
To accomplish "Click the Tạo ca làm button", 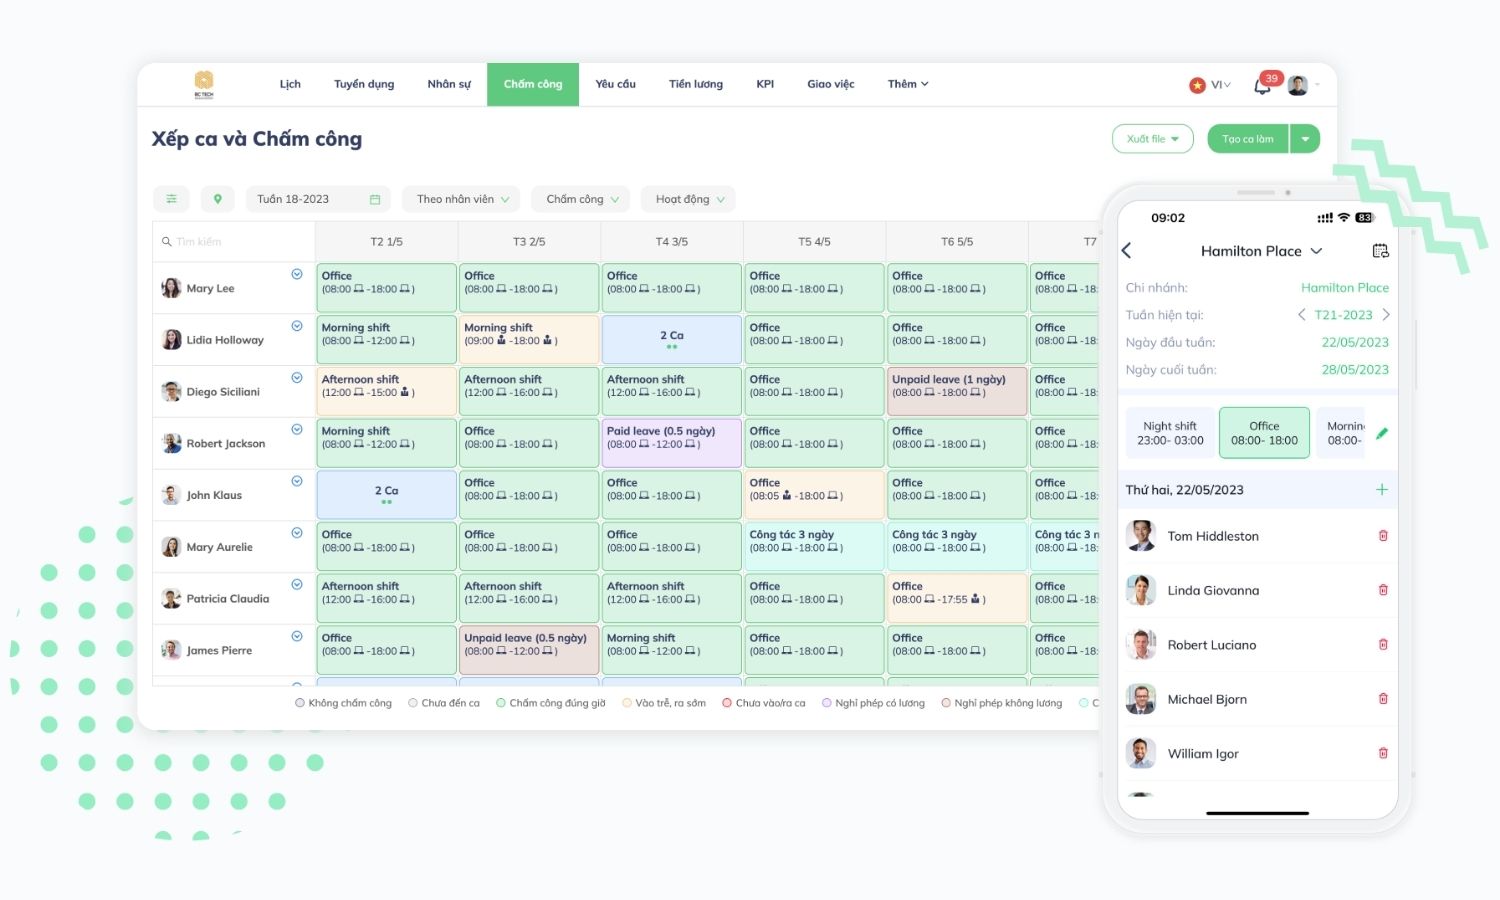I will pyautogui.click(x=1248, y=139).
